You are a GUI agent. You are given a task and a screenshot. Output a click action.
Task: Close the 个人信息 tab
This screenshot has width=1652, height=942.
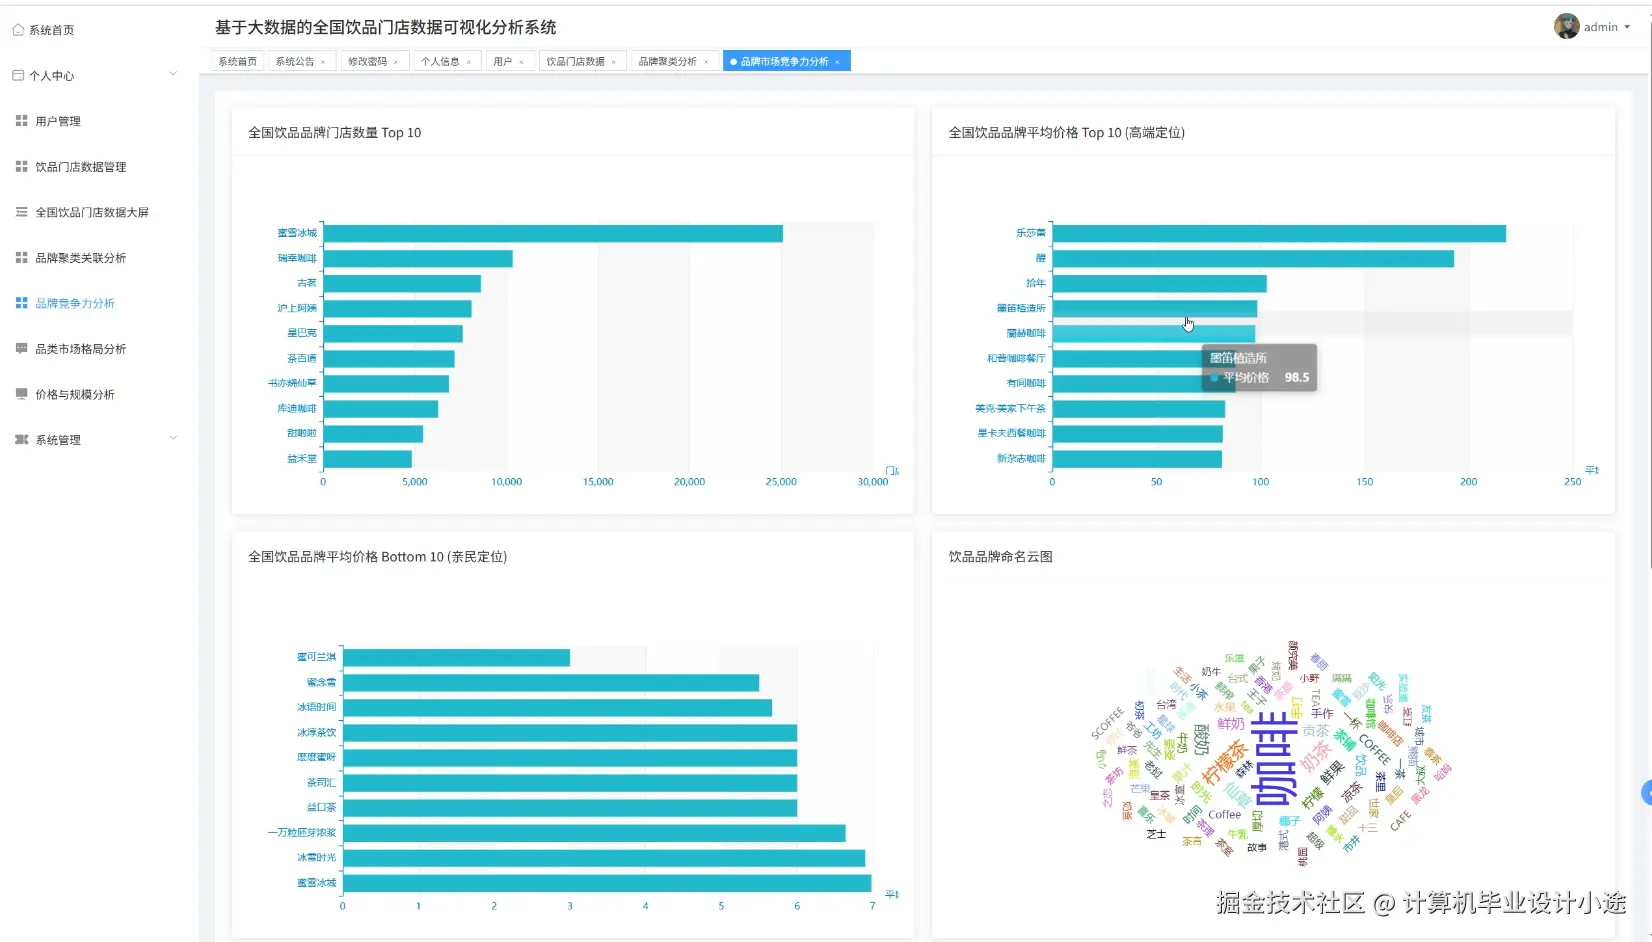[469, 62]
